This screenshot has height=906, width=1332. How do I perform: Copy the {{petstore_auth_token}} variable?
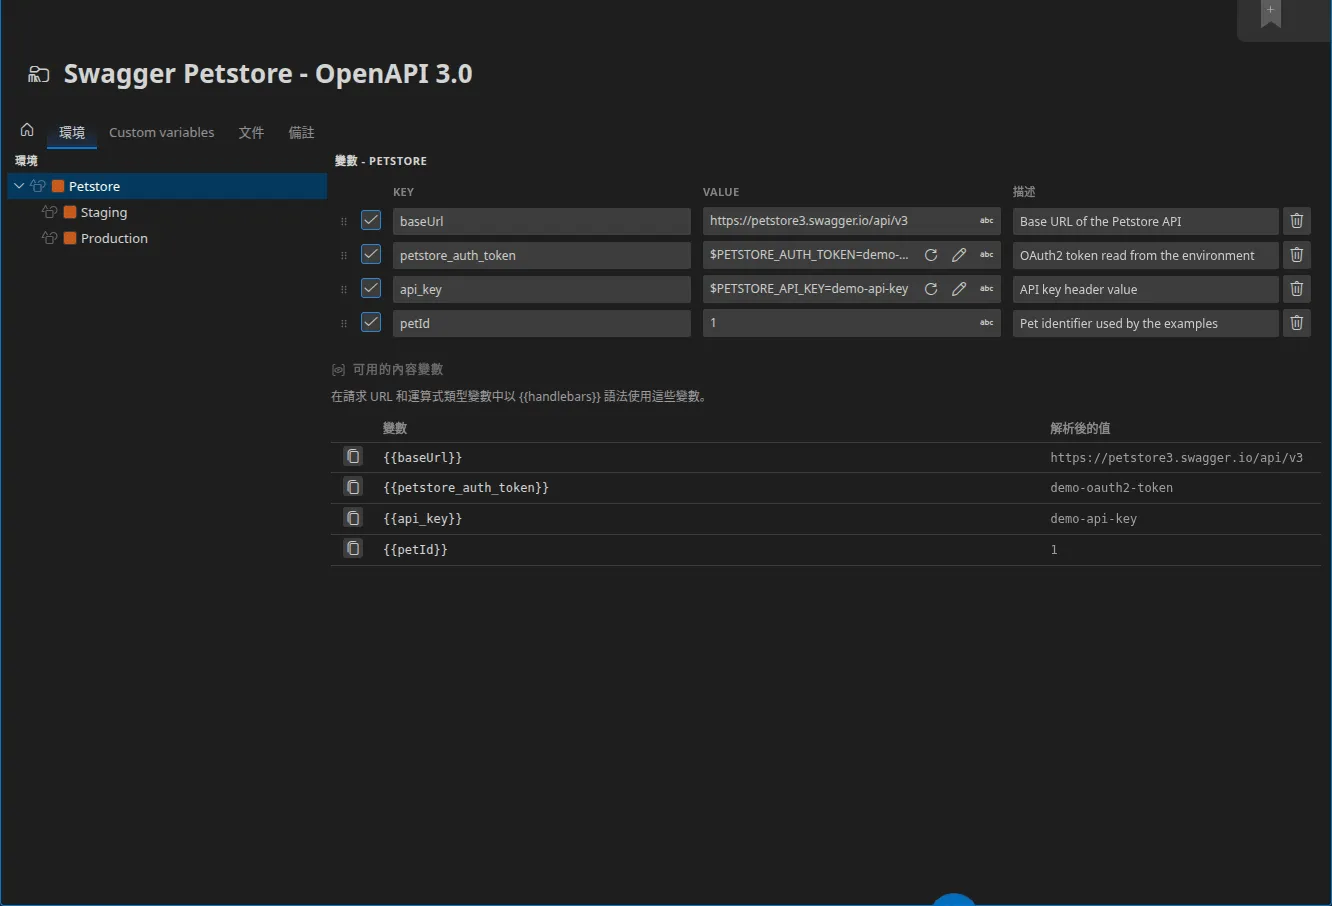point(353,487)
